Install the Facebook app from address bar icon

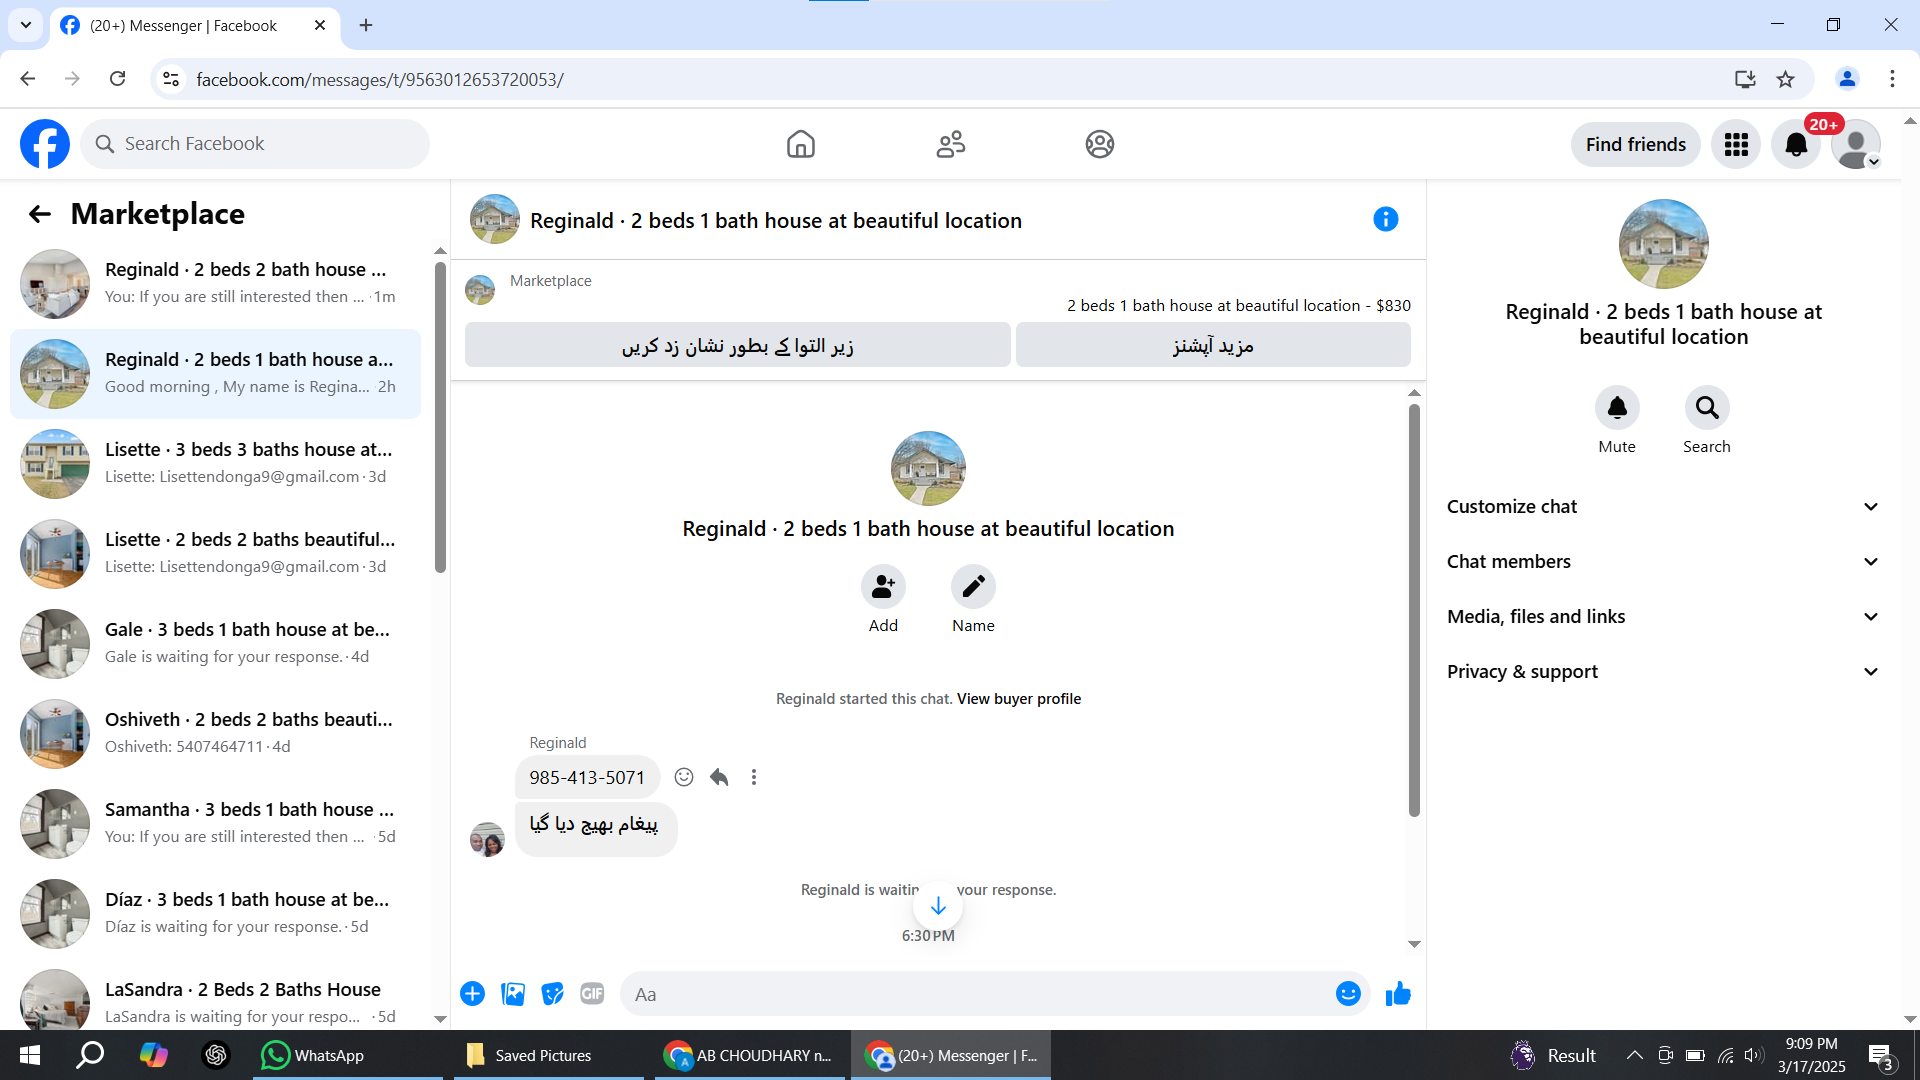1745,79
